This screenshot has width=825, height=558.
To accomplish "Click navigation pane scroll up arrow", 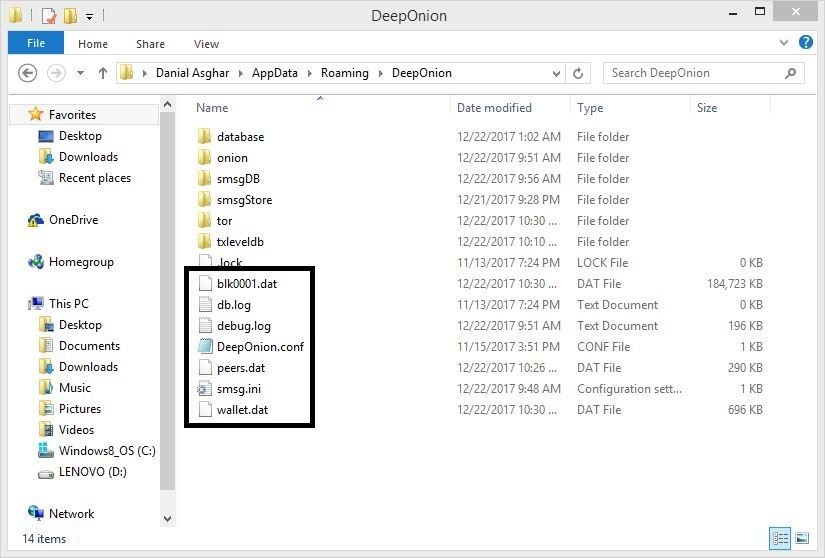I will coord(167,105).
